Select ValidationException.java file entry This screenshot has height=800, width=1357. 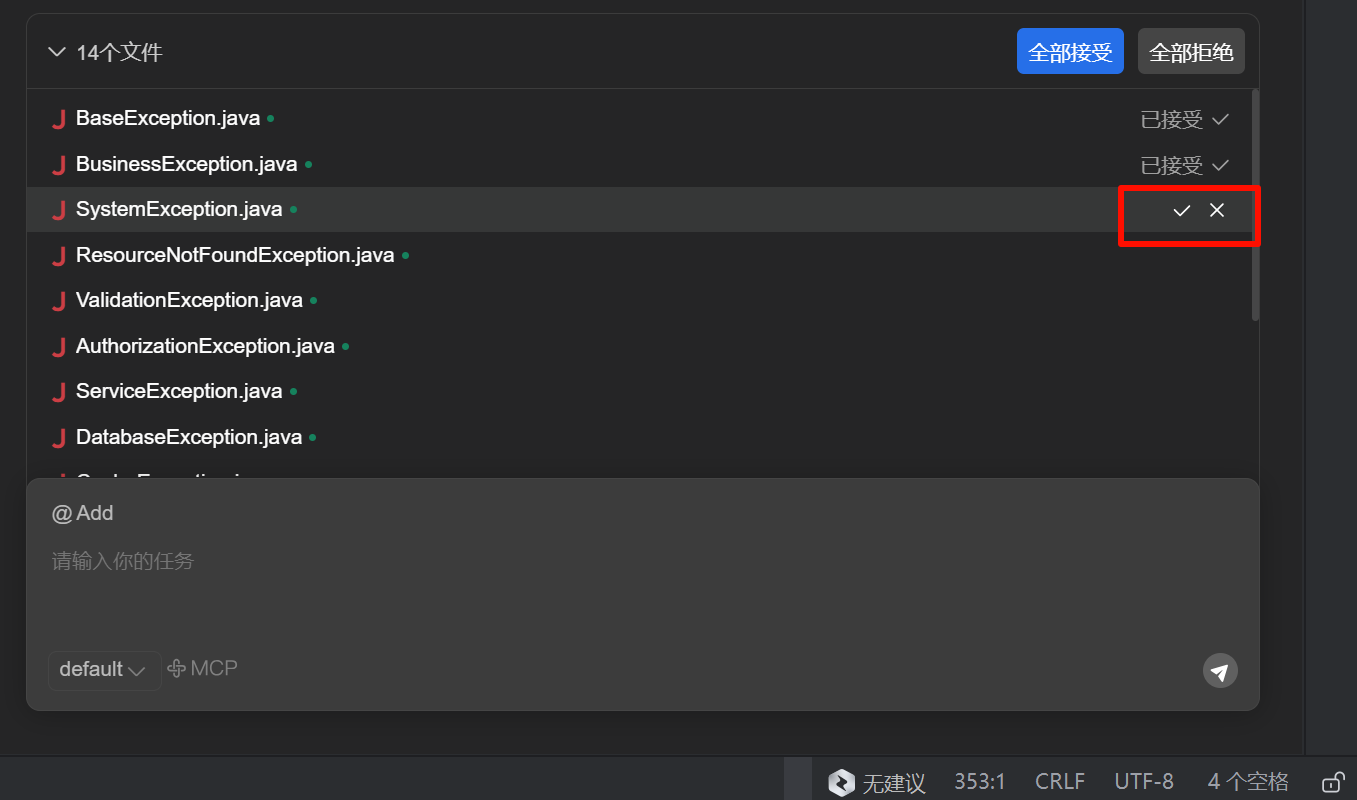click(x=189, y=301)
